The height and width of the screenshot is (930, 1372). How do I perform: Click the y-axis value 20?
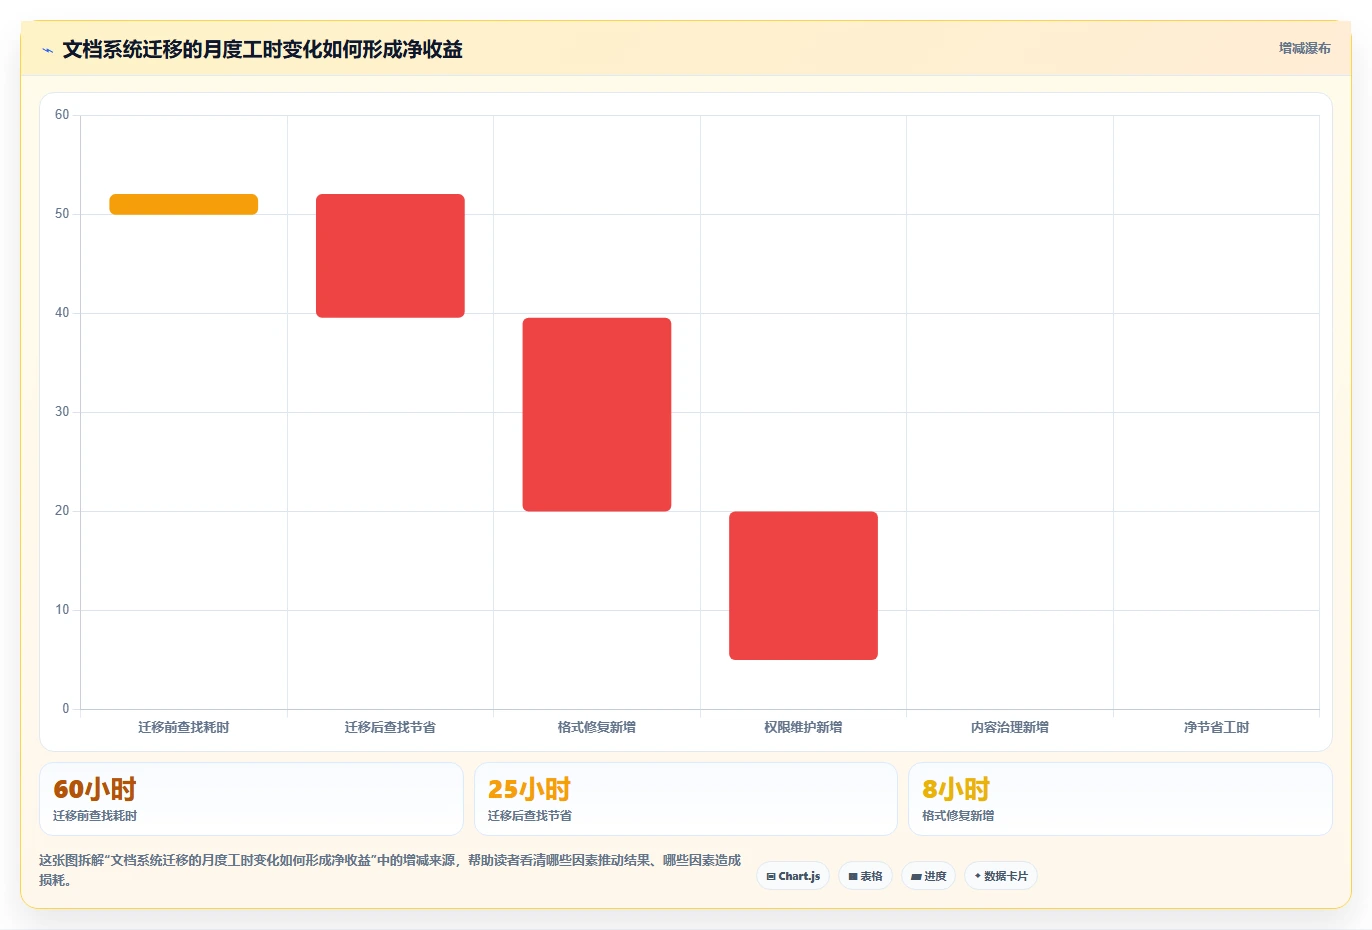[x=62, y=511]
